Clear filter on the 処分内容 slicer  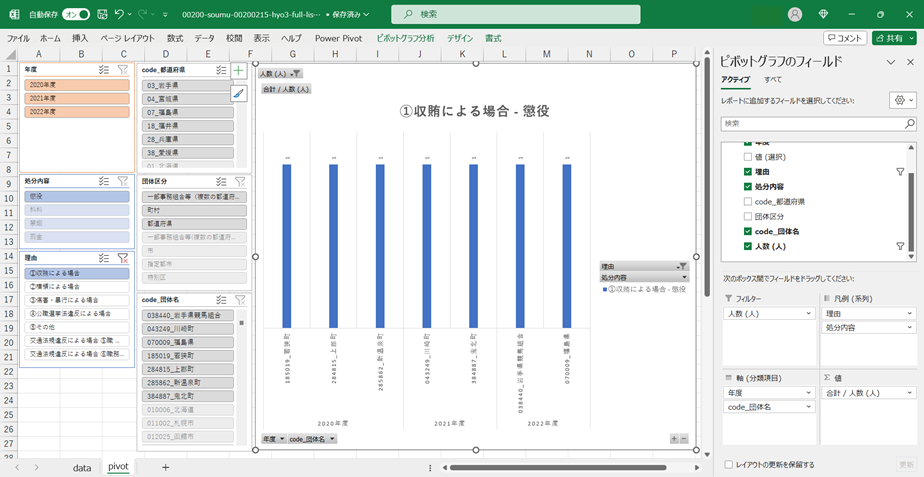122,181
